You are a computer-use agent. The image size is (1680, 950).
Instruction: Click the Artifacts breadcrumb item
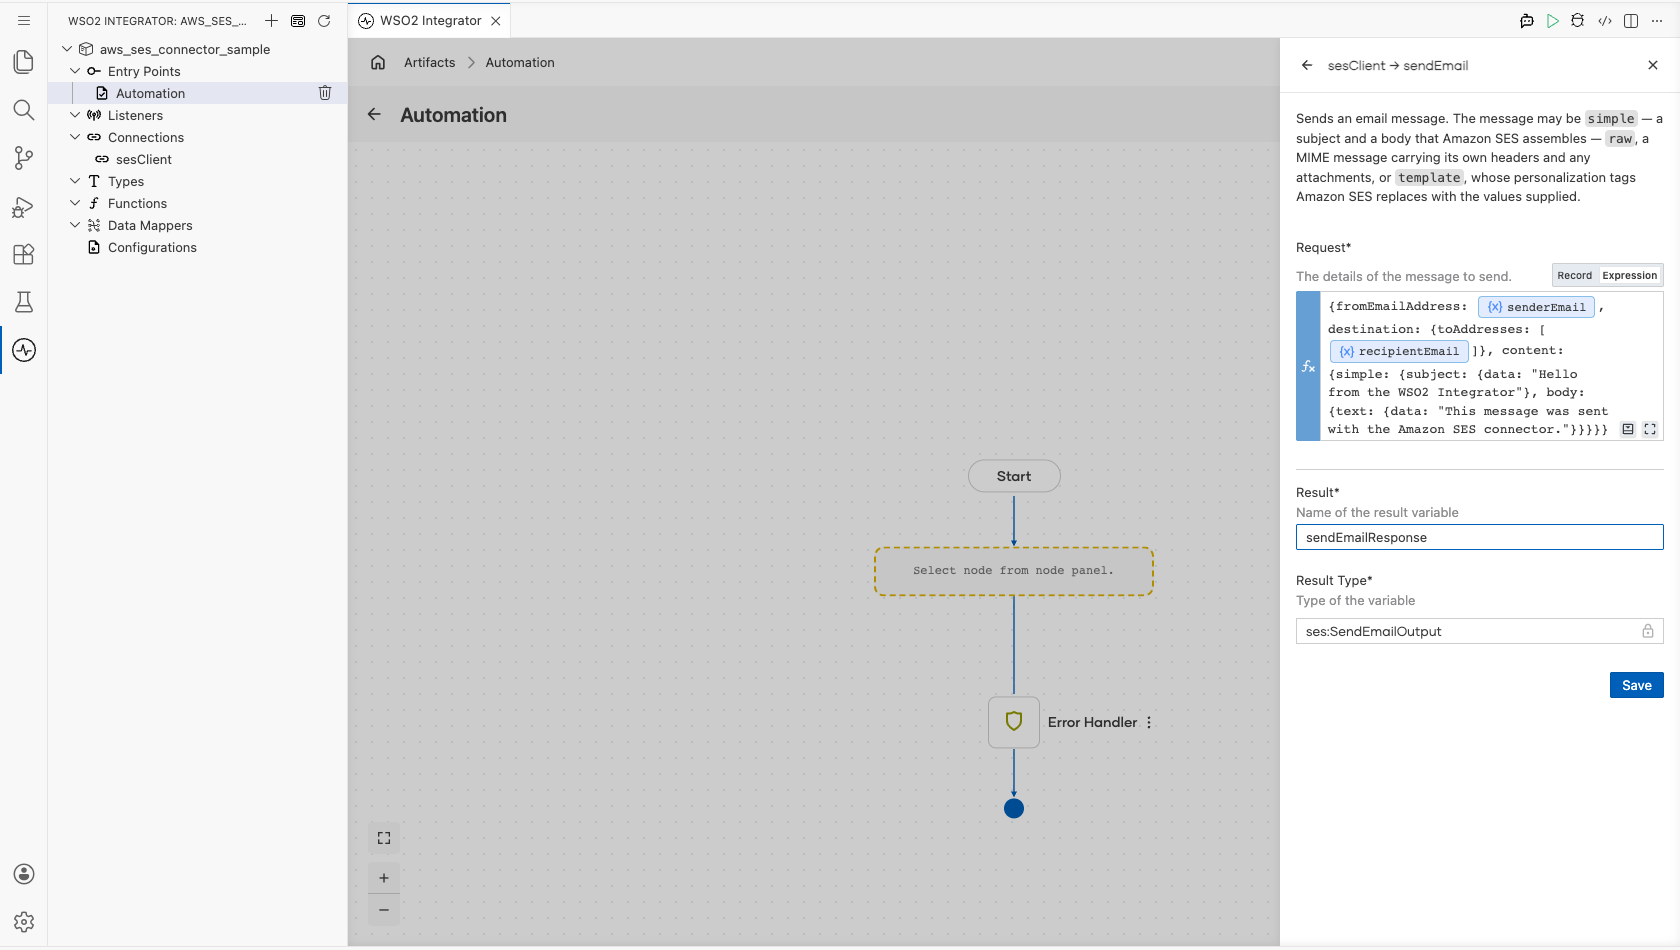429,62
